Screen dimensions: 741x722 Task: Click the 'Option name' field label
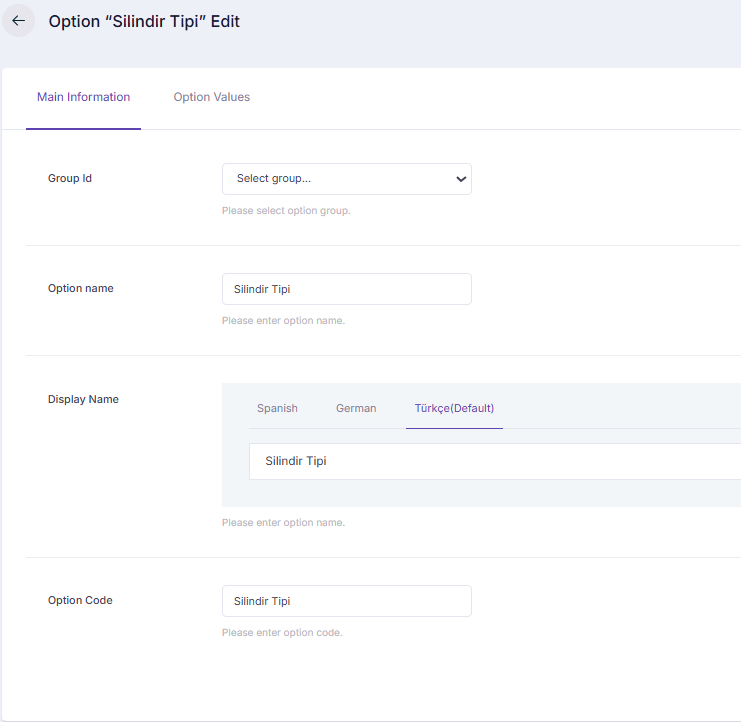[81, 288]
